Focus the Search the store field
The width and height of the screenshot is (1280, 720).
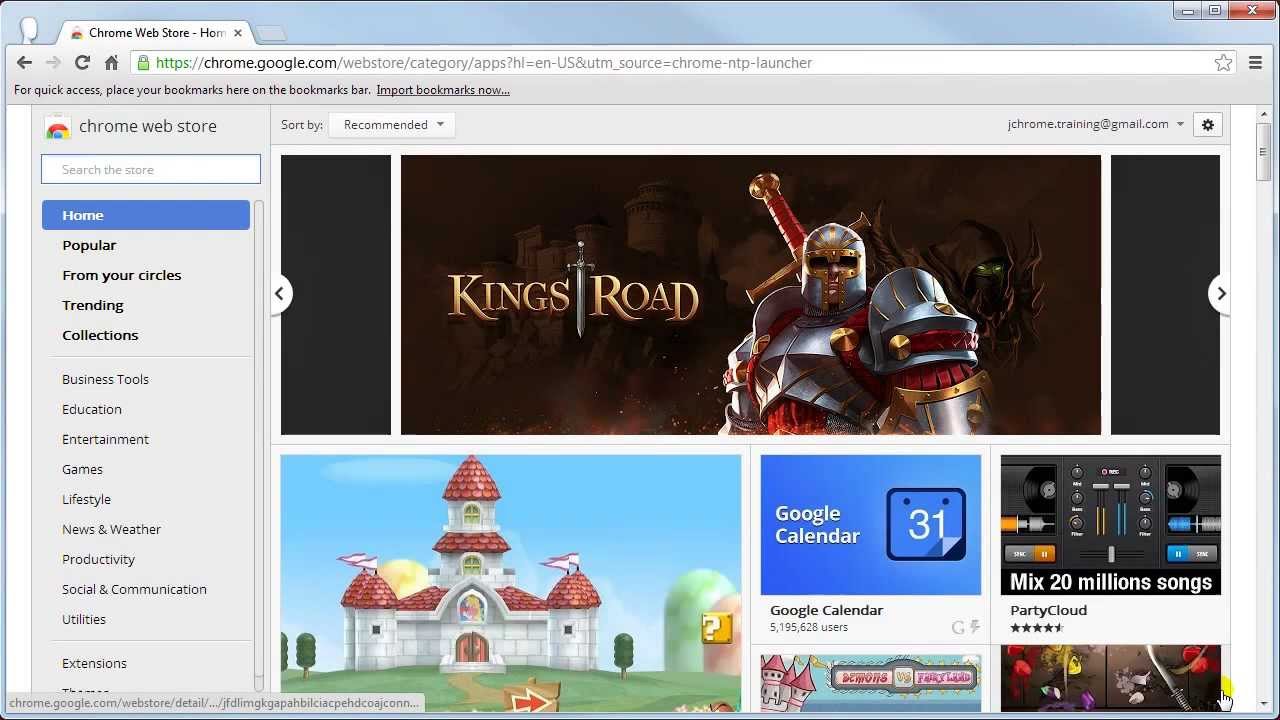point(151,169)
